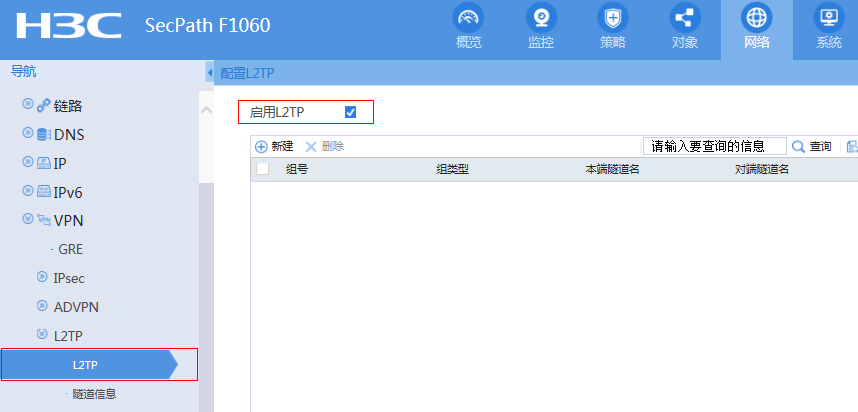Select the highlighted L2TP submenu item
Screen dimensions: 858x412
pos(89,365)
